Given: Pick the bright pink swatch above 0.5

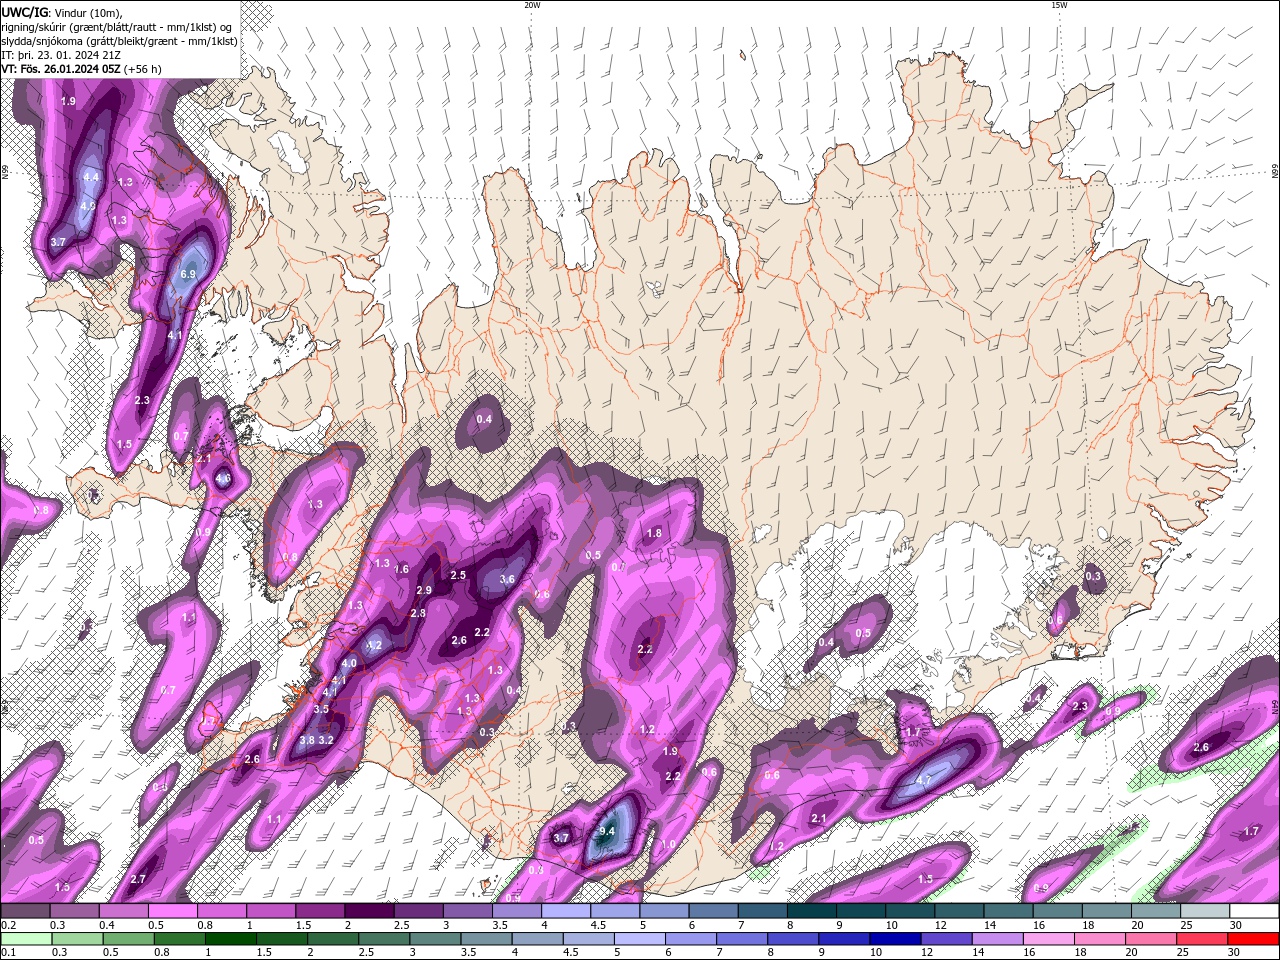Looking at the screenshot, I should (x=172, y=911).
